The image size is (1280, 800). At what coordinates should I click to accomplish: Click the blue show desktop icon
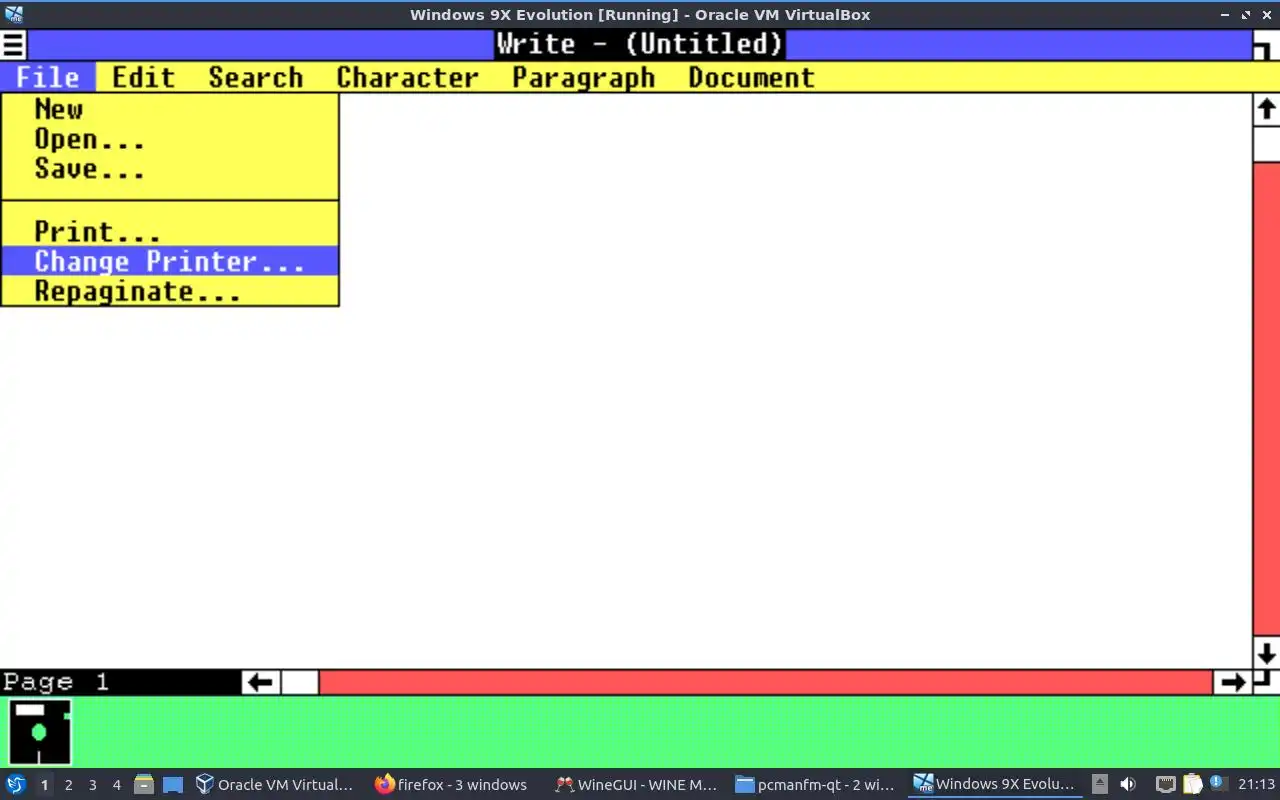(x=173, y=785)
